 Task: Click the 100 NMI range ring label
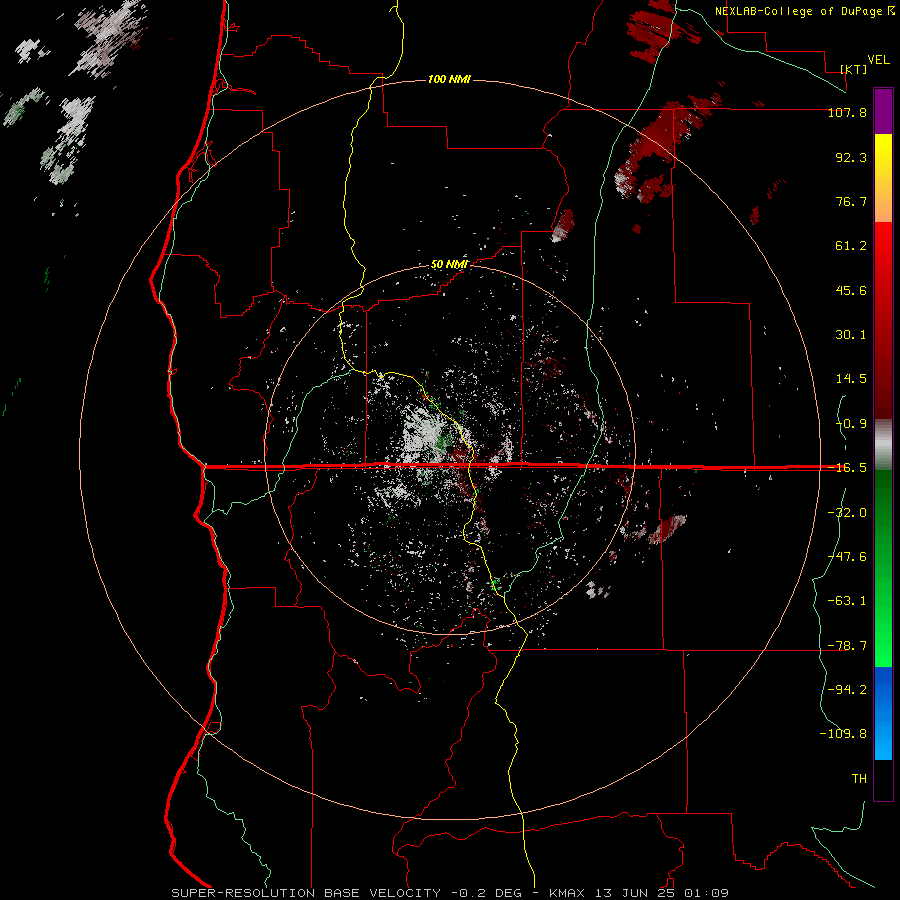click(x=449, y=79)
